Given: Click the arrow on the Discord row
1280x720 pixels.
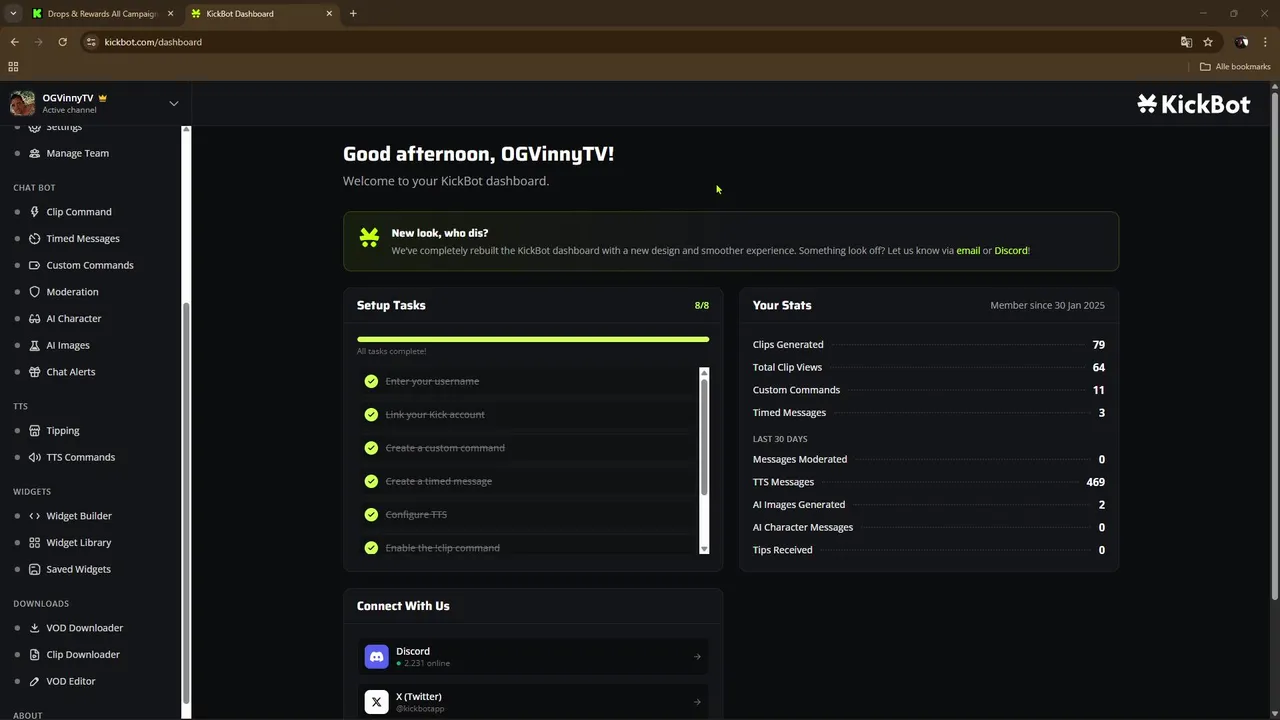Looking at the screenshot, I should (x=697, y=657).
